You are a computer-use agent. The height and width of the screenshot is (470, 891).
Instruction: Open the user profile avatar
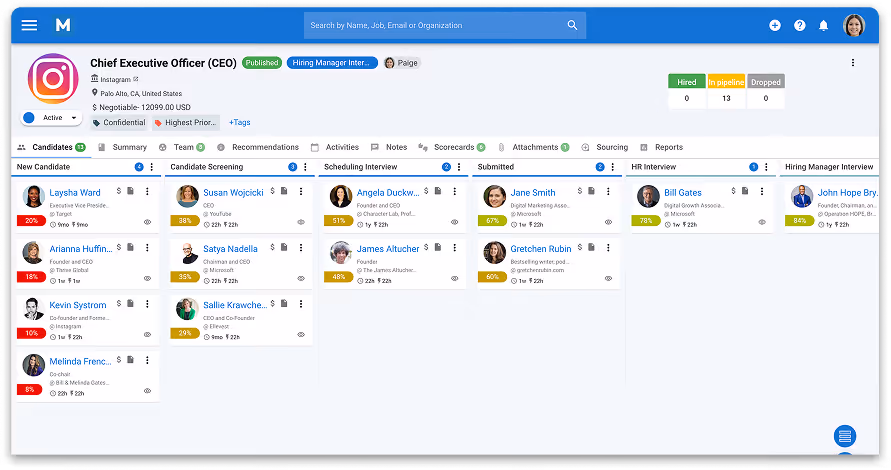click(x=853, y=25)
